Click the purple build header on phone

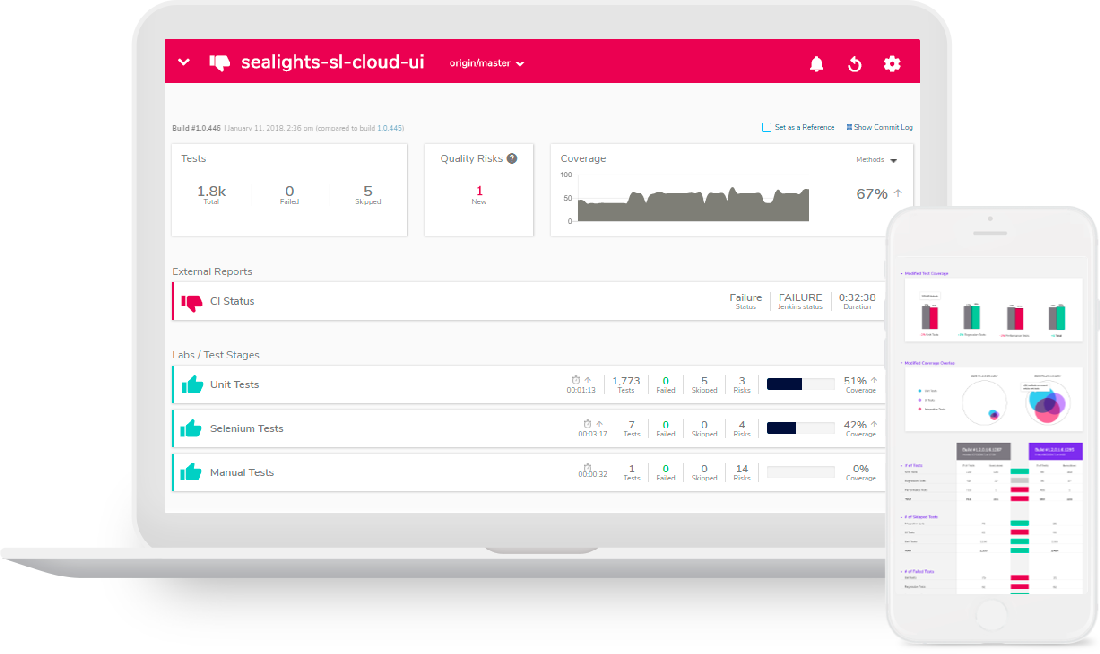pos(1057,451)
